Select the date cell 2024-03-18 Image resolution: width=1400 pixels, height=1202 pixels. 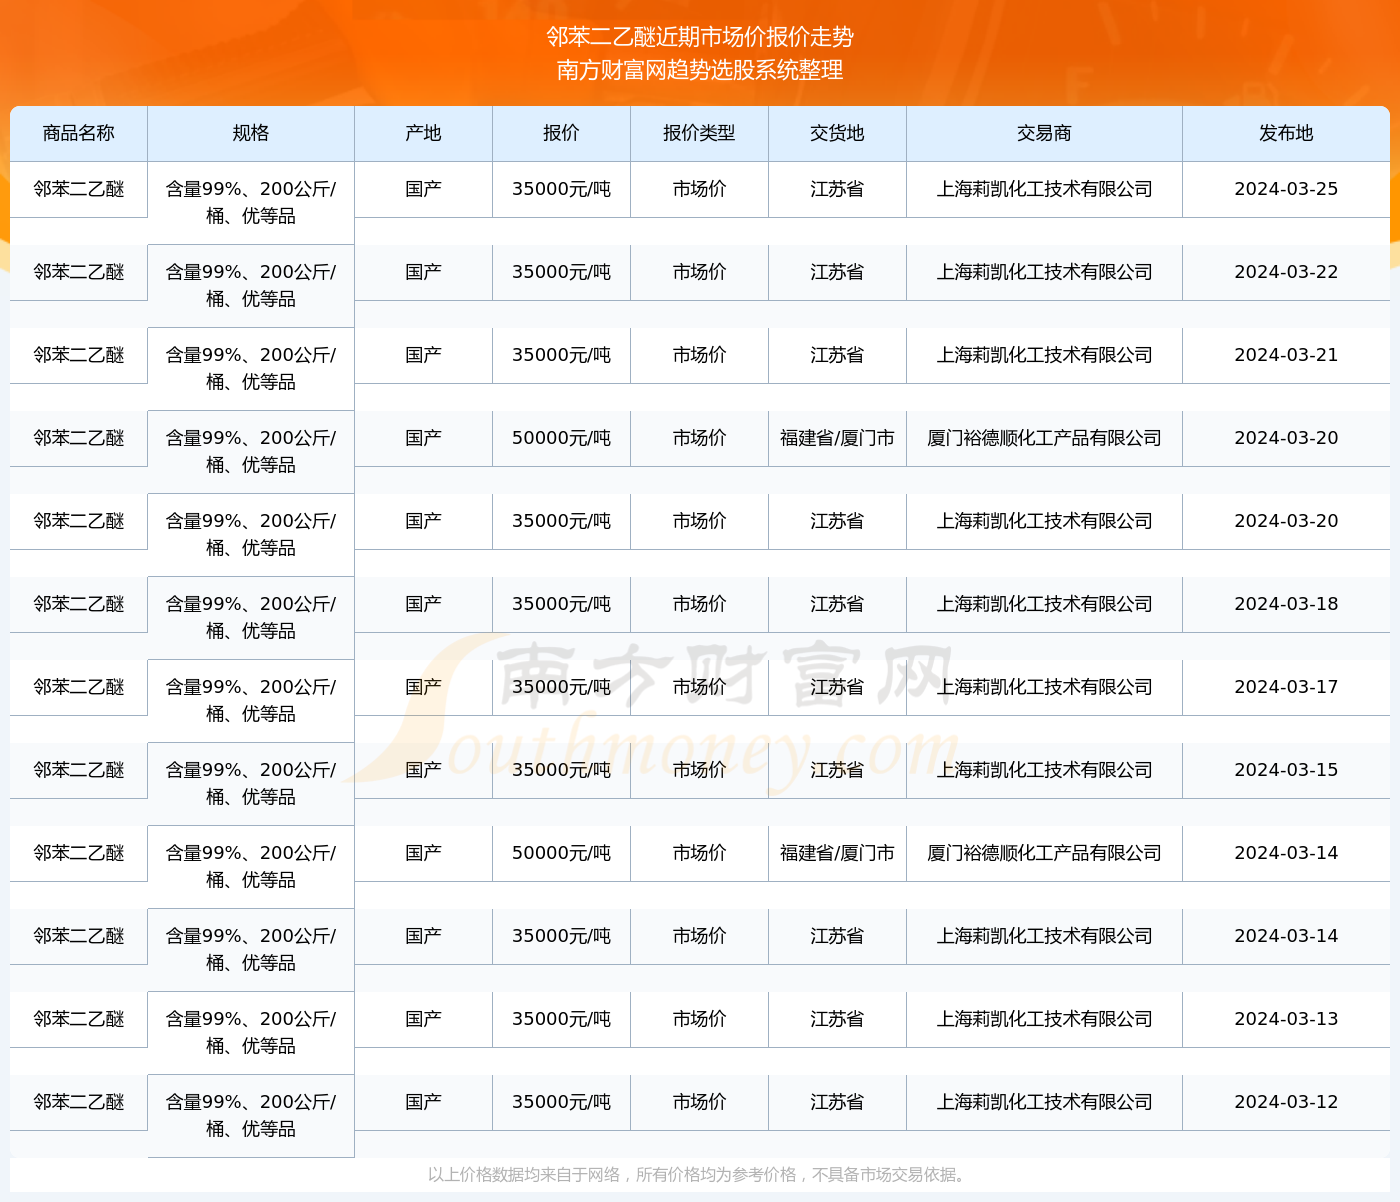[1287, 604]
